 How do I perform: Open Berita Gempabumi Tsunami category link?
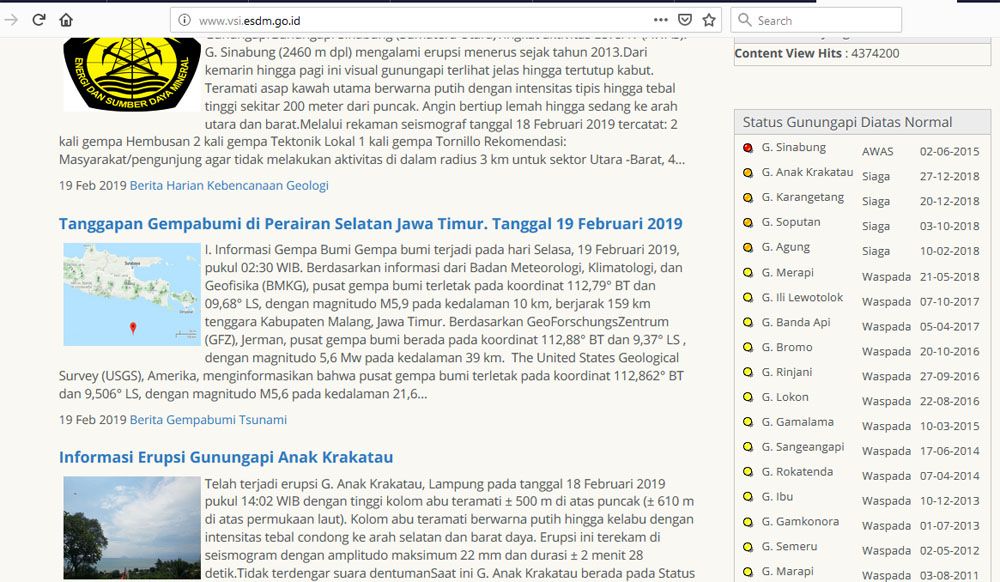pyautogui.click(x=208, y=419)
